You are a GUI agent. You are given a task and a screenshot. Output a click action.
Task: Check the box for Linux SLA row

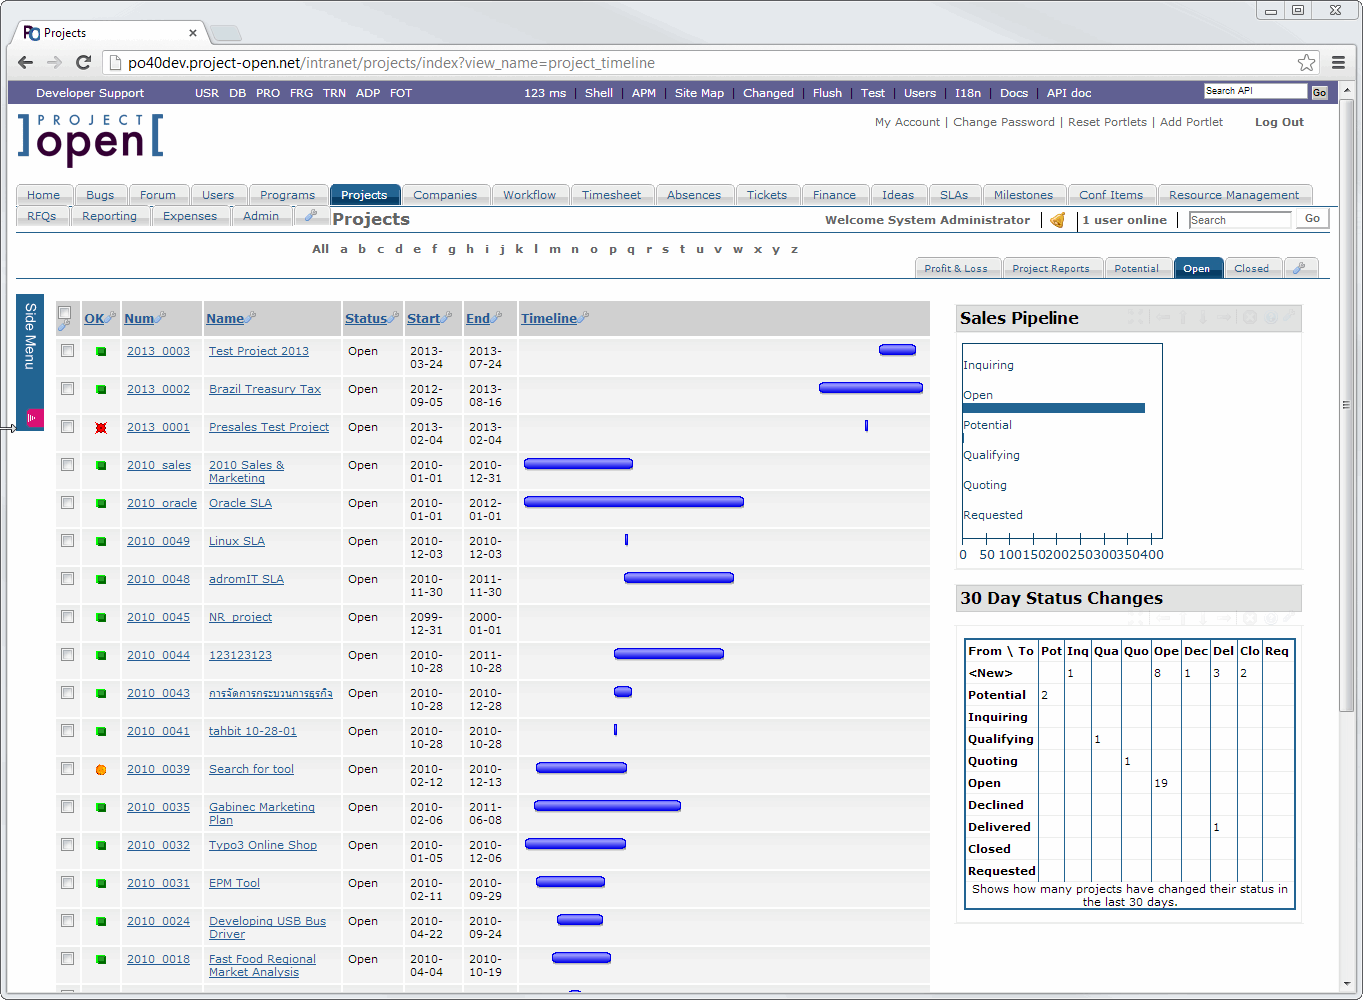pos(68,541)
